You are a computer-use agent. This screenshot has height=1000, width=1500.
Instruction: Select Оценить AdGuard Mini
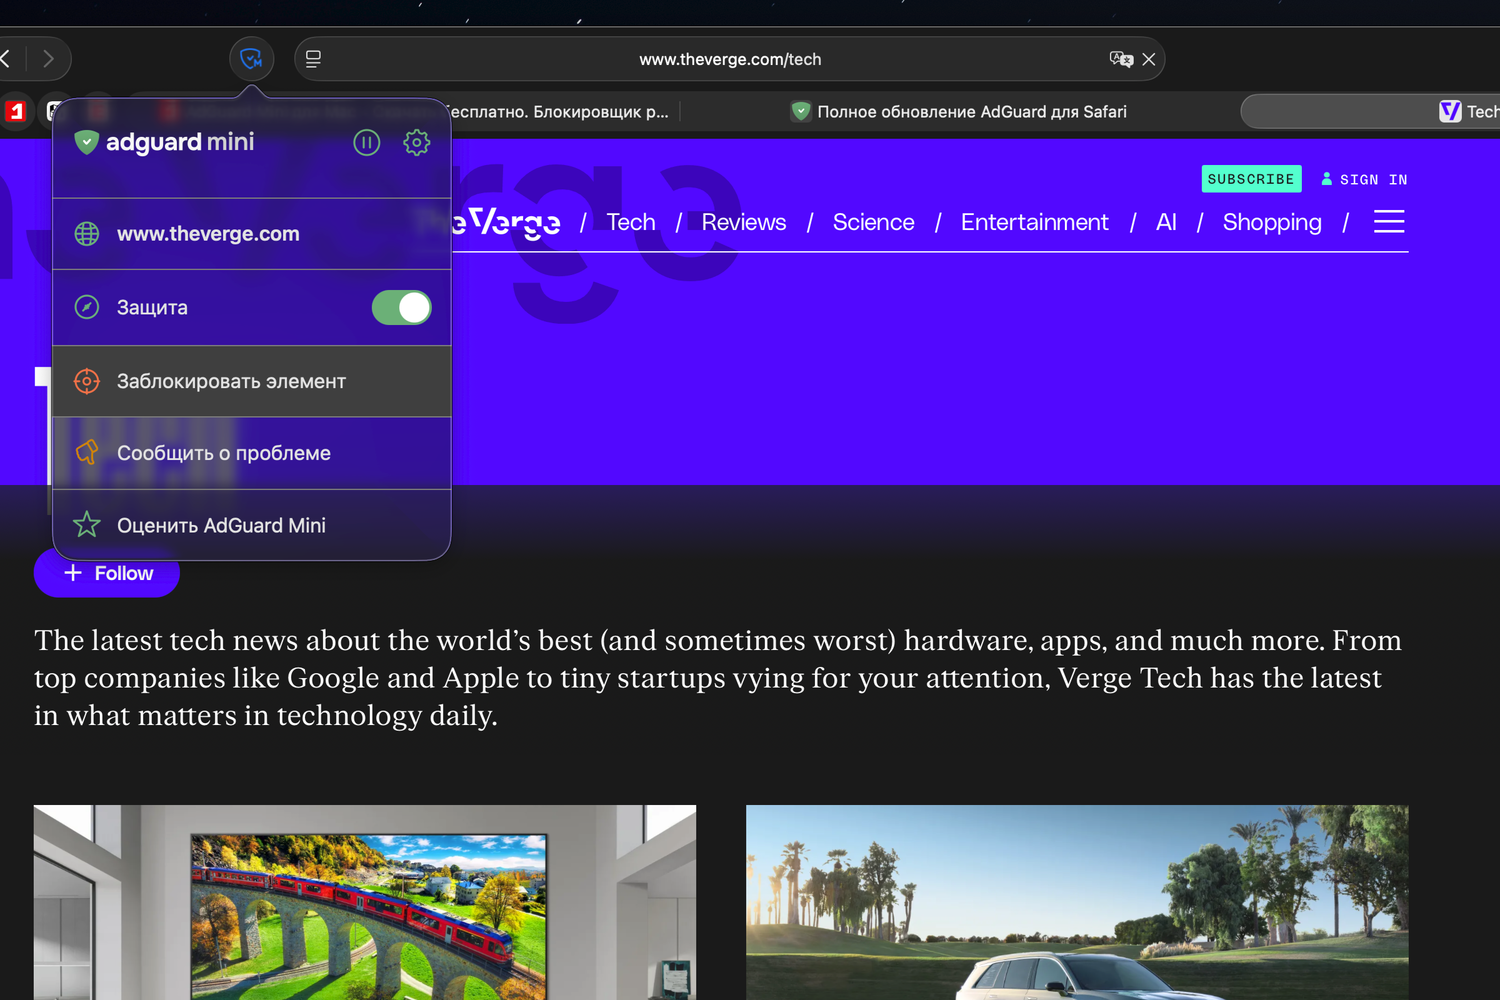click(x=252, y=525)
